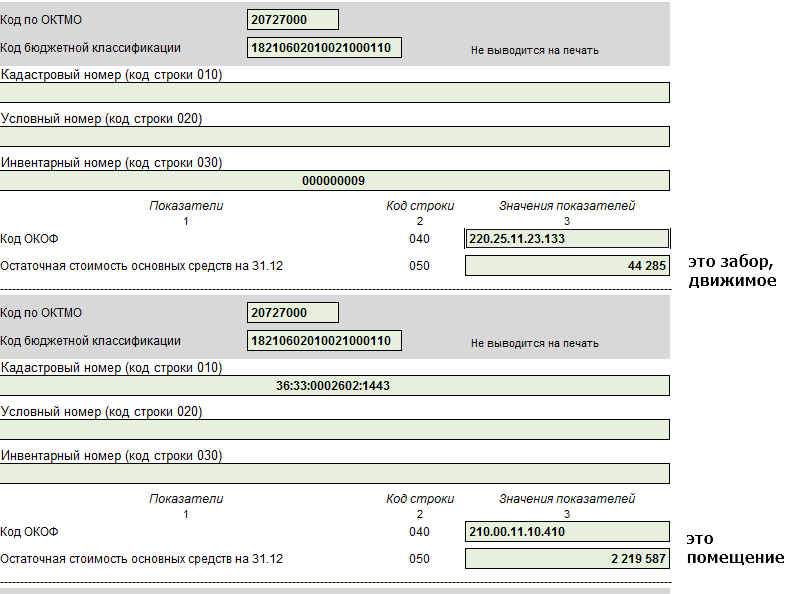Select the residual value field showing 44 285
Viewport: 797px width, 594px height.
click(567, 266)
